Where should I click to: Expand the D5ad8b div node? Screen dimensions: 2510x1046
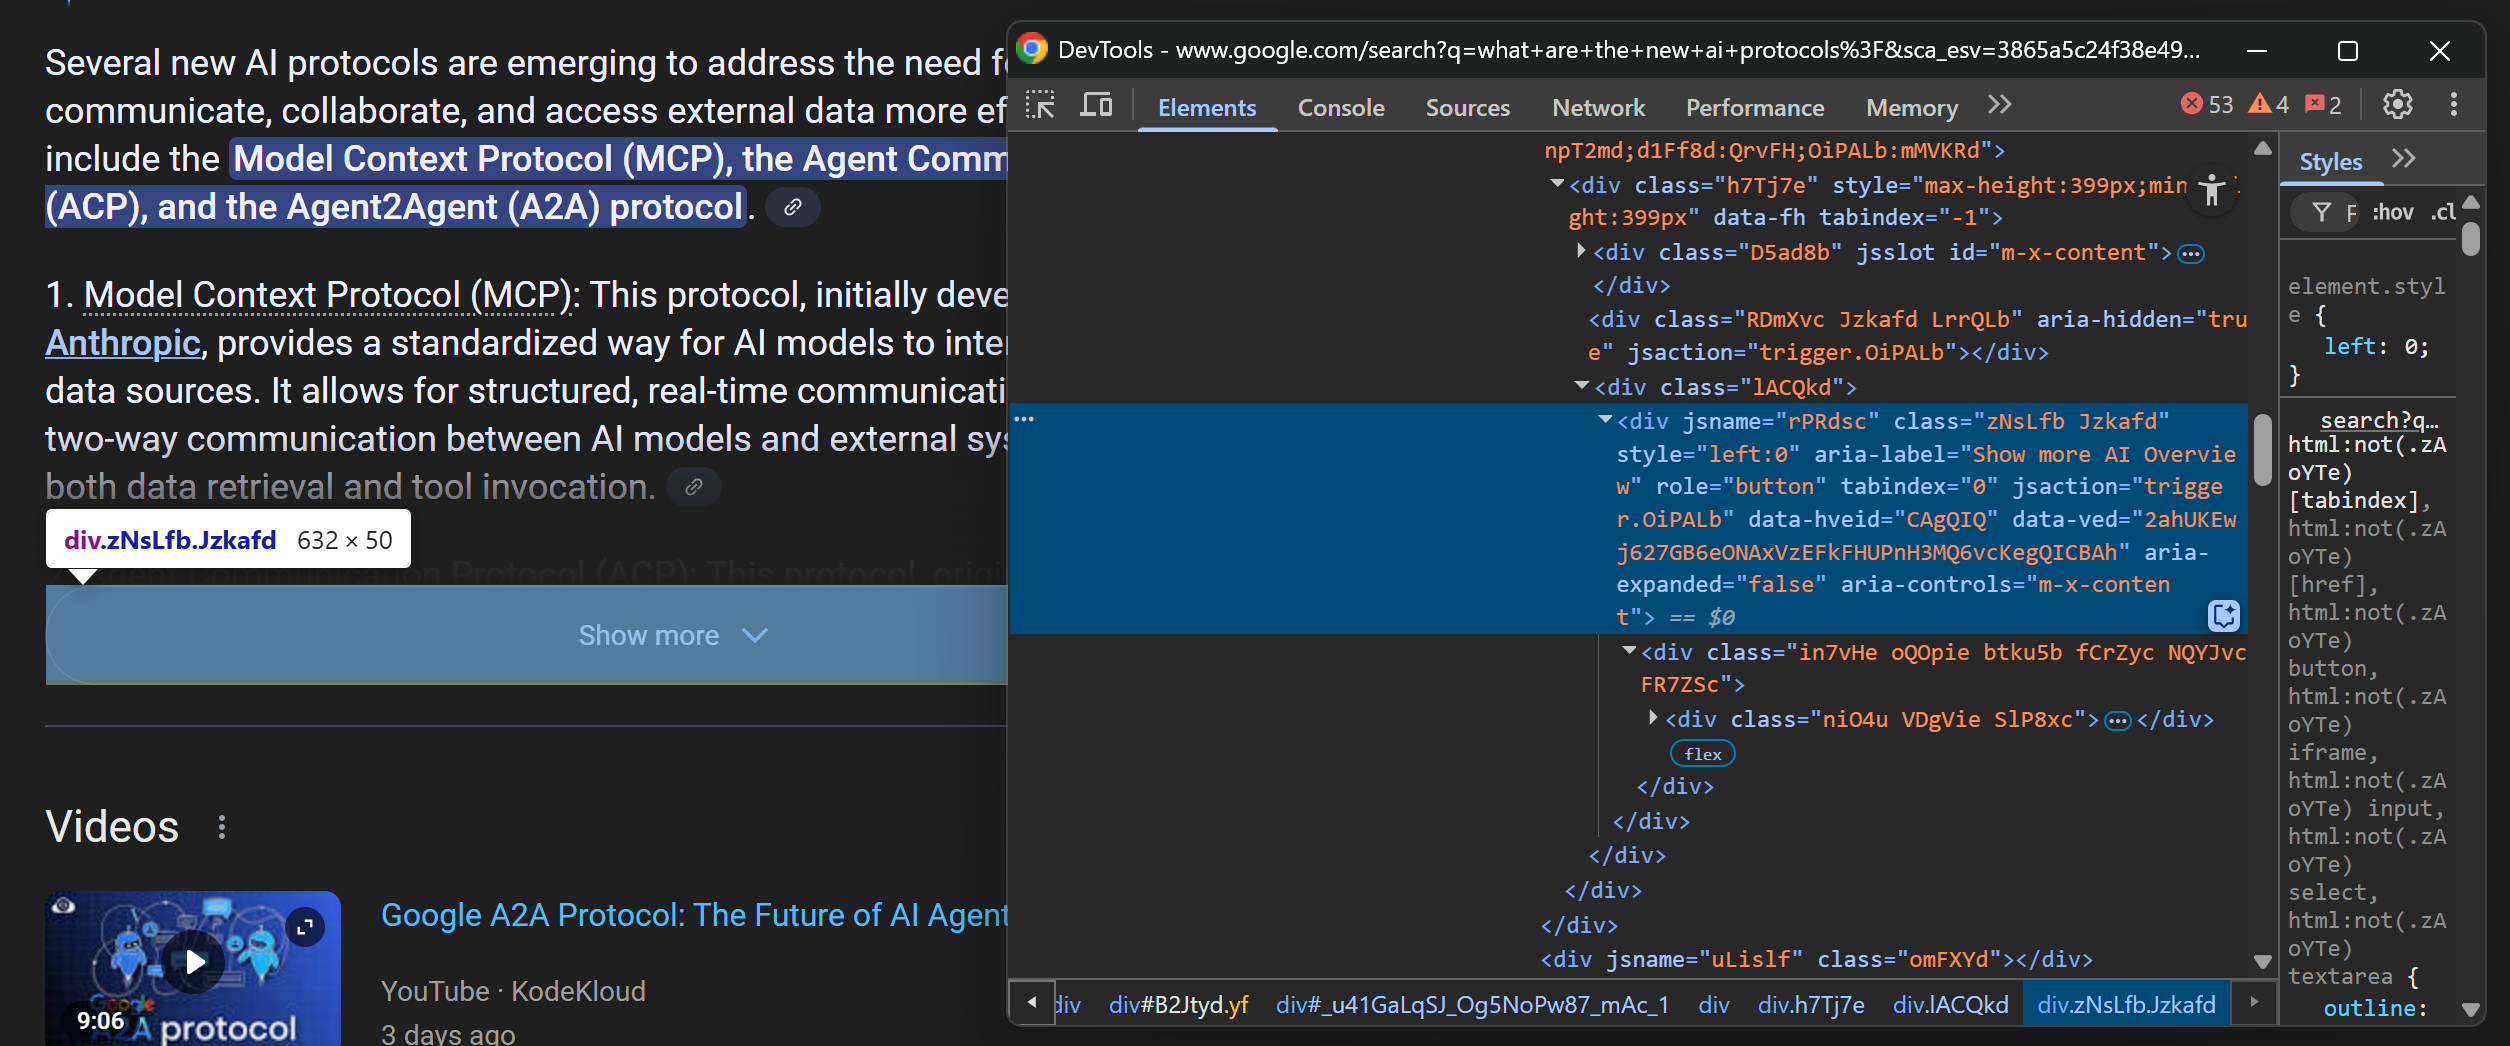point(1581,251)
